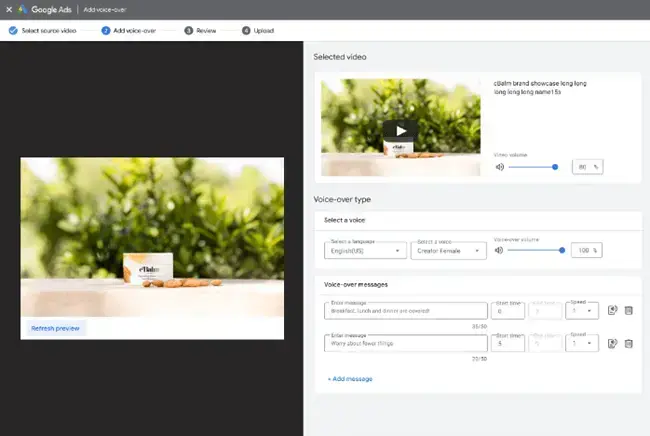Adjust the Voice-over volume slider
The image size is (650, 436).
[562, 250]
